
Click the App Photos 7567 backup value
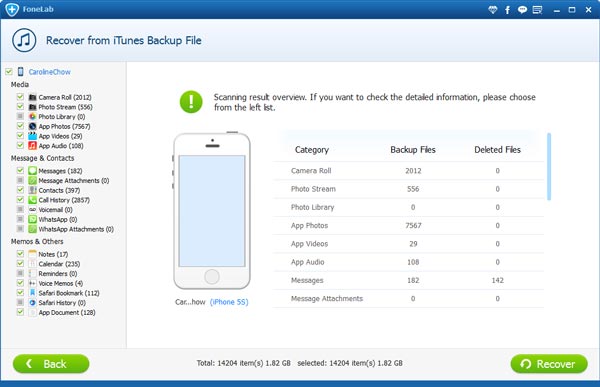click(413, 225)
